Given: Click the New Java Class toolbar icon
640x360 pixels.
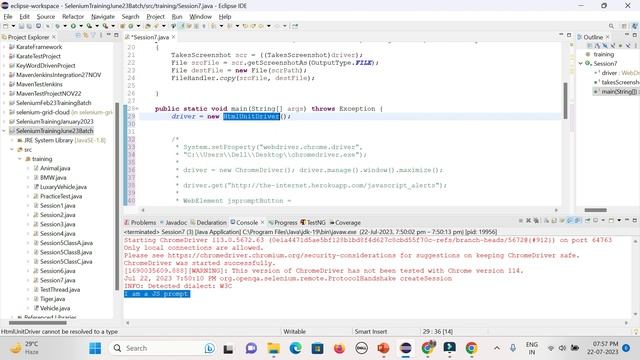Looking at the screenshot, I should 131,26.
